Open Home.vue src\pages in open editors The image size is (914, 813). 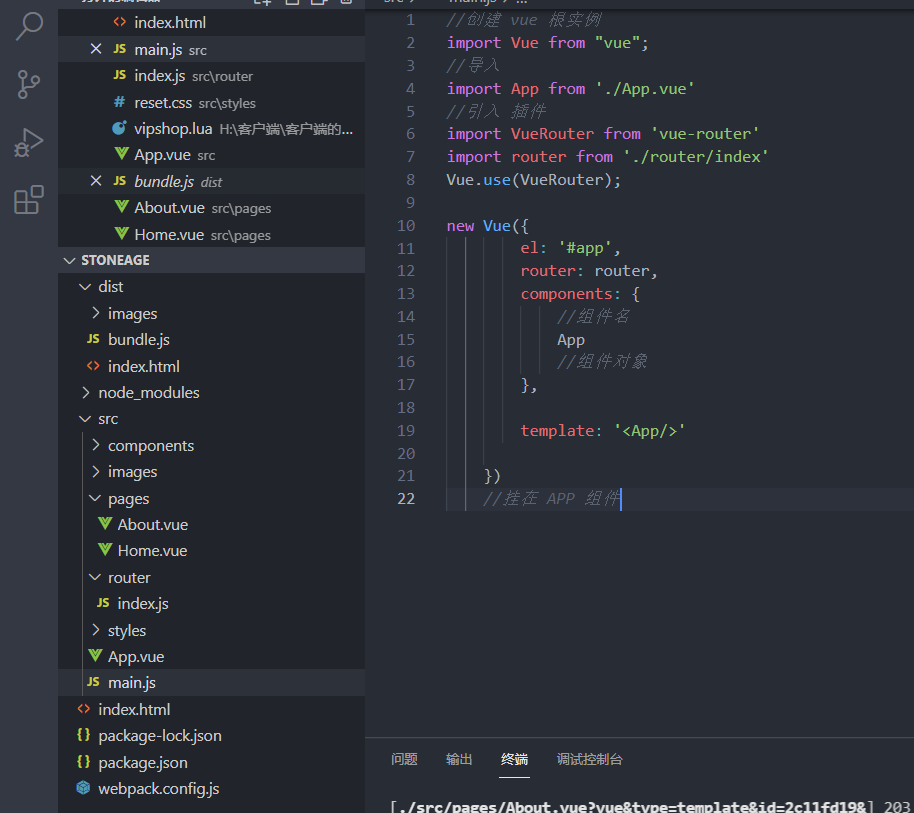(212, 234)
